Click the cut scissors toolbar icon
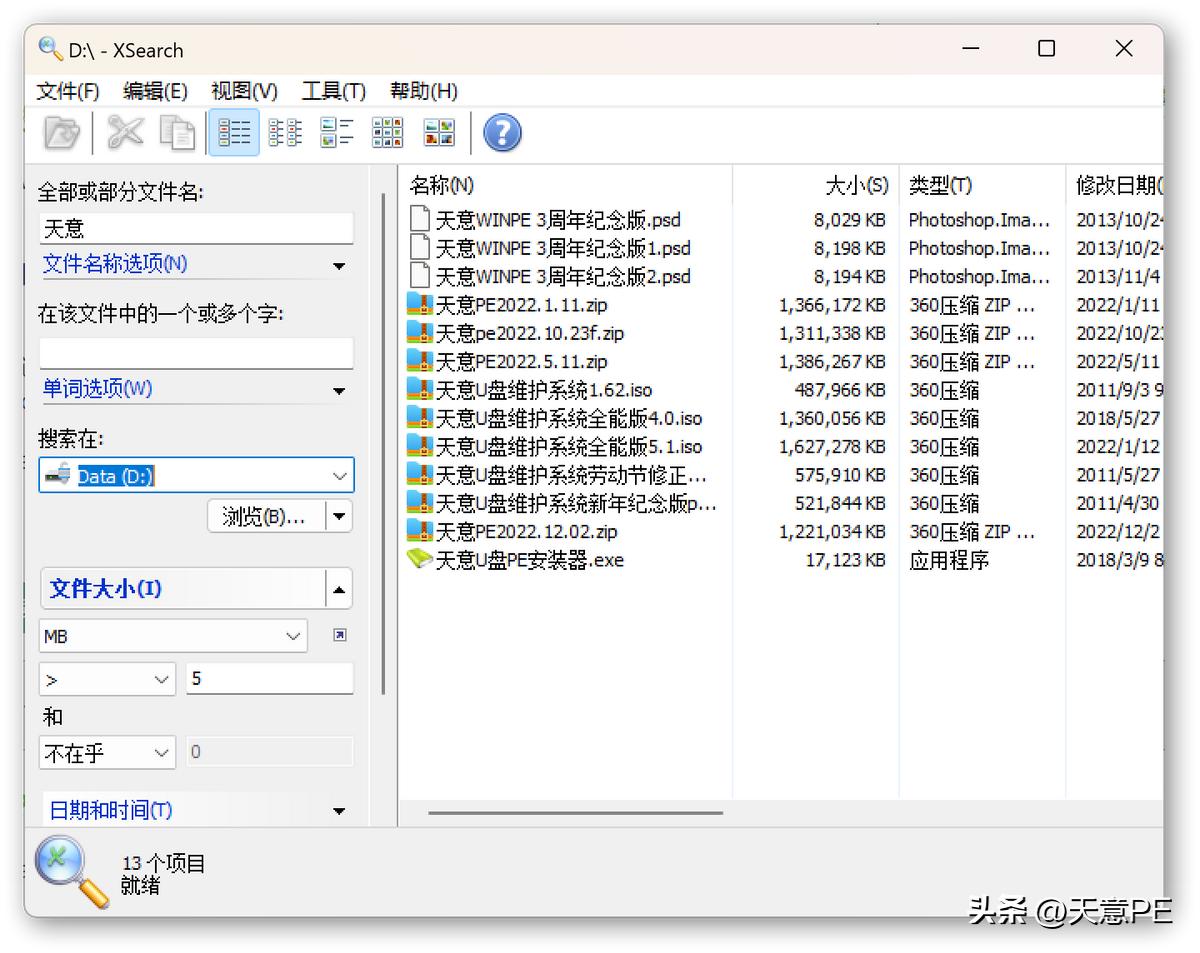The height and width of the screenshot is (953, 1200). tap(124, 131)
